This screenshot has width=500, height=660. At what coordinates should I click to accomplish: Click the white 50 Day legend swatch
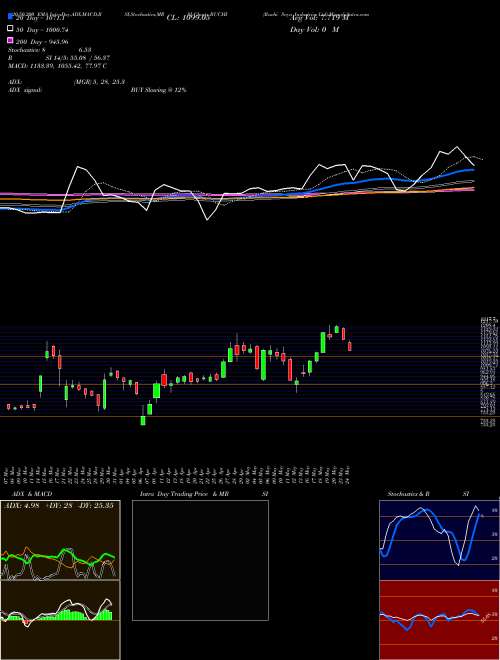coord(11,29)
